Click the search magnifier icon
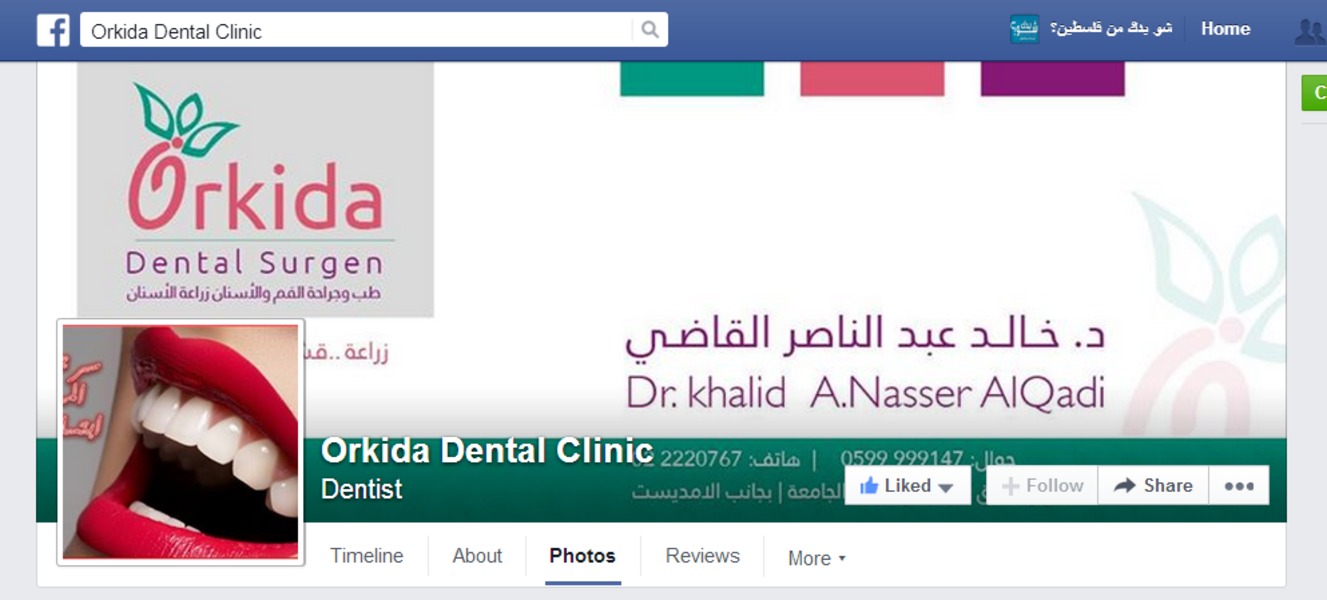 click(650, 30)
